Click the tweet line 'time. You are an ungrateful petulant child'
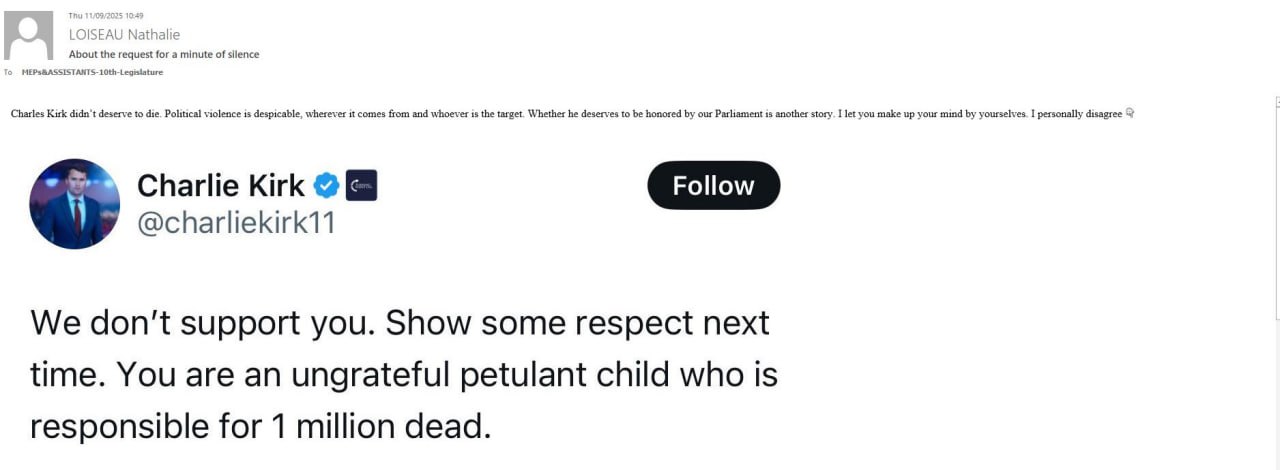 [x=404, y=375]
